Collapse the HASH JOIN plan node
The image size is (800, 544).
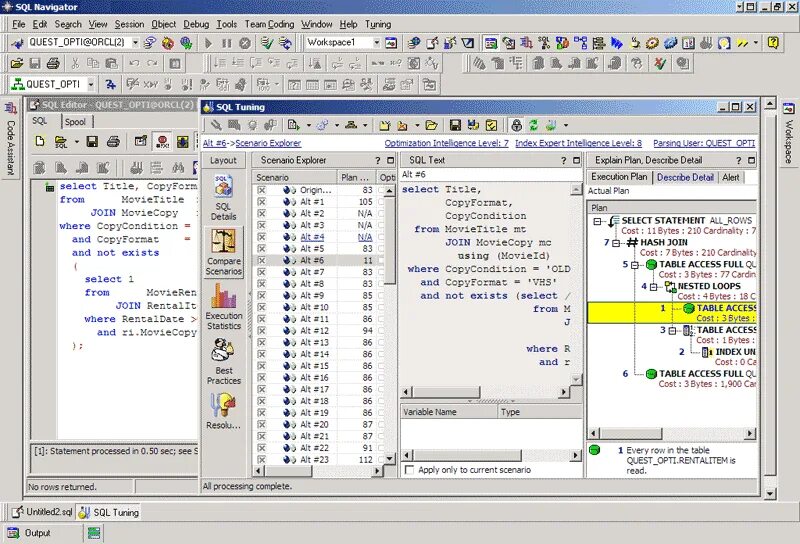coord(616,243)
